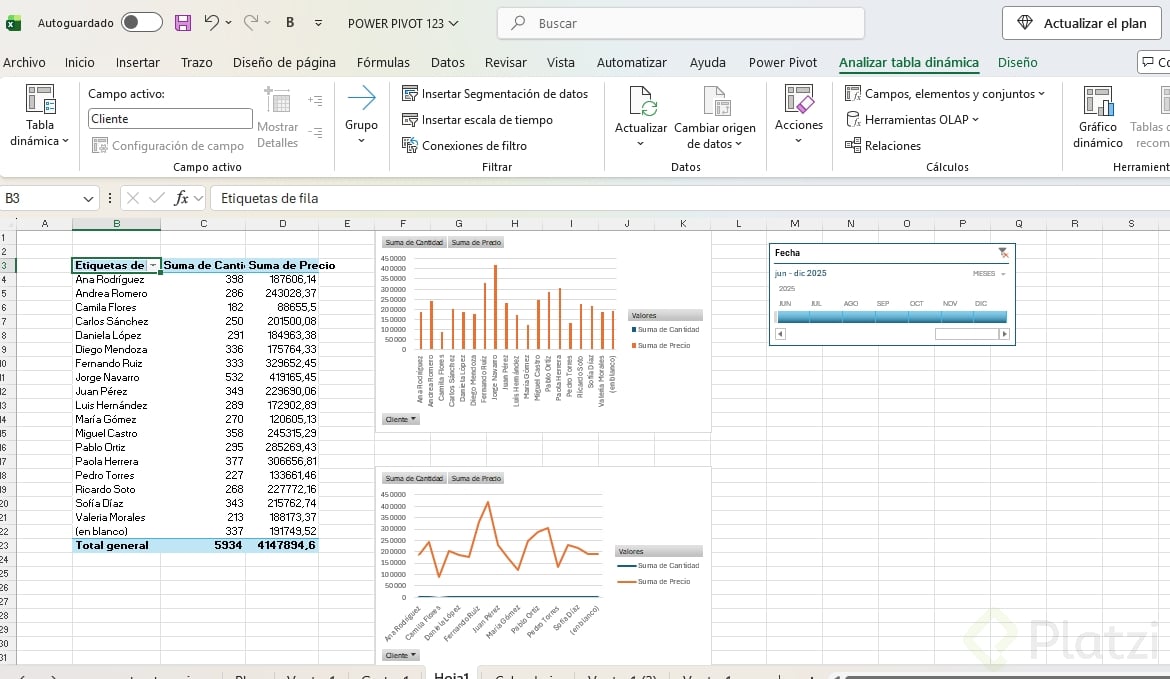This screenshot has width=1170, height=679.
Task: Click the bold B quick access icon
Action: coord(290,23)
